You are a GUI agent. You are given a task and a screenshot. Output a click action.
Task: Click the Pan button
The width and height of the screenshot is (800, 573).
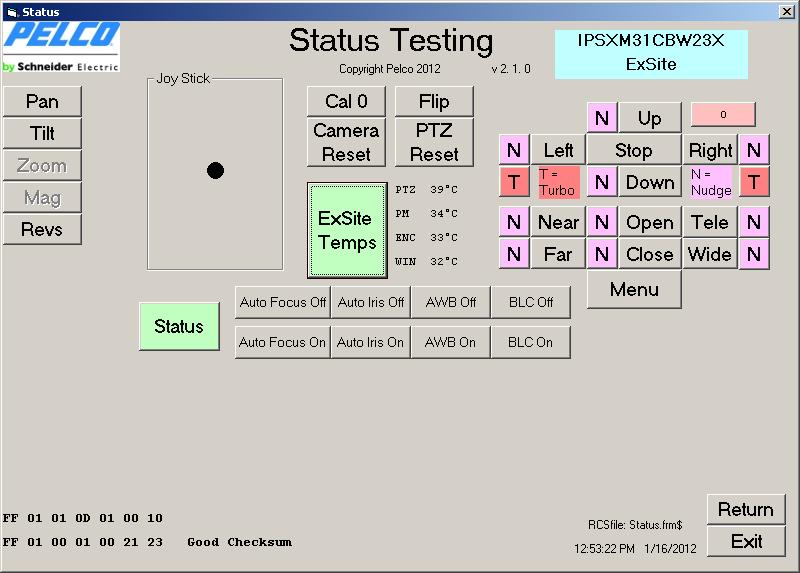click(42, 101)
